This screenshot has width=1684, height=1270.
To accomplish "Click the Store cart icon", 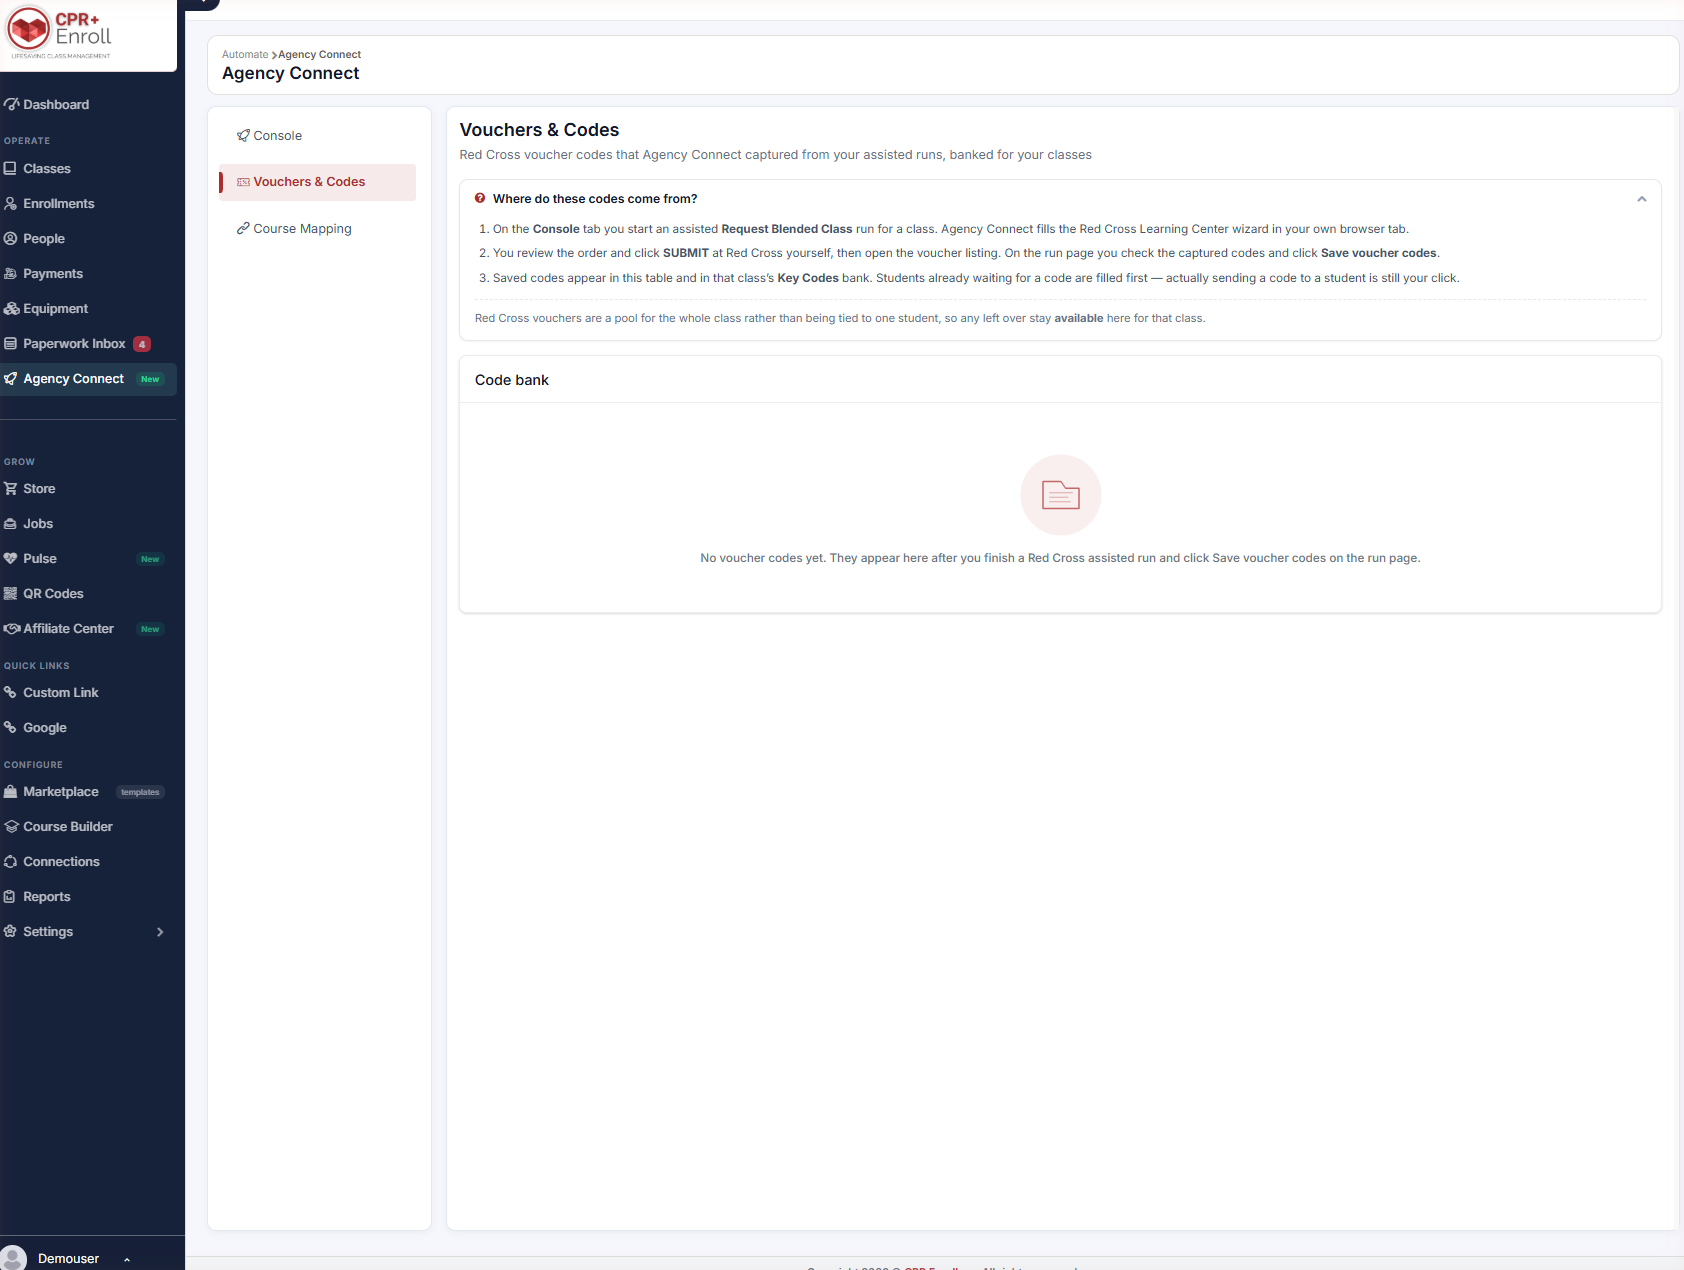I will [10, 488].
